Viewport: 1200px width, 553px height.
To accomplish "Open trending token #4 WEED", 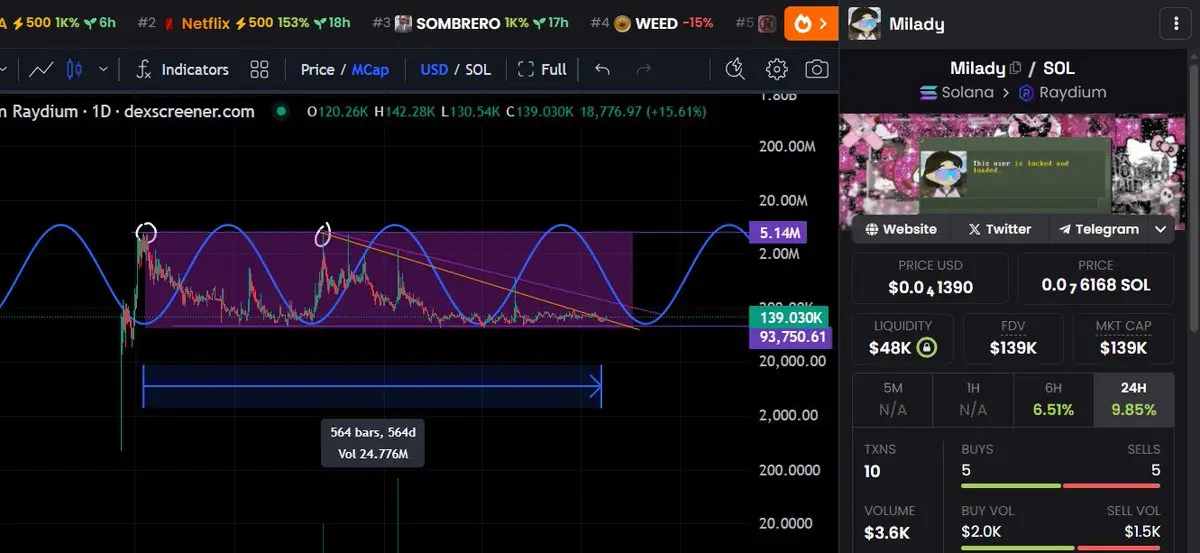I will tap(652, 22).
